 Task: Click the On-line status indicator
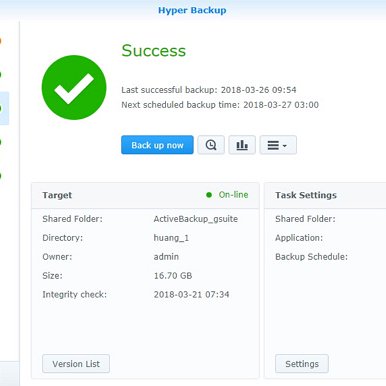[227, 195]
